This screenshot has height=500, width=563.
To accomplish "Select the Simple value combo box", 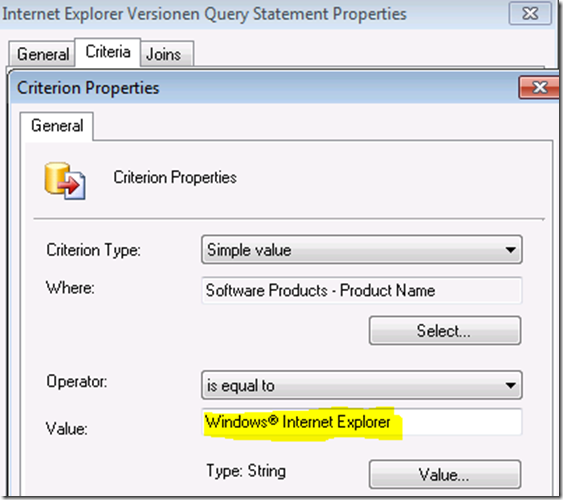I will tap(362, 249).
